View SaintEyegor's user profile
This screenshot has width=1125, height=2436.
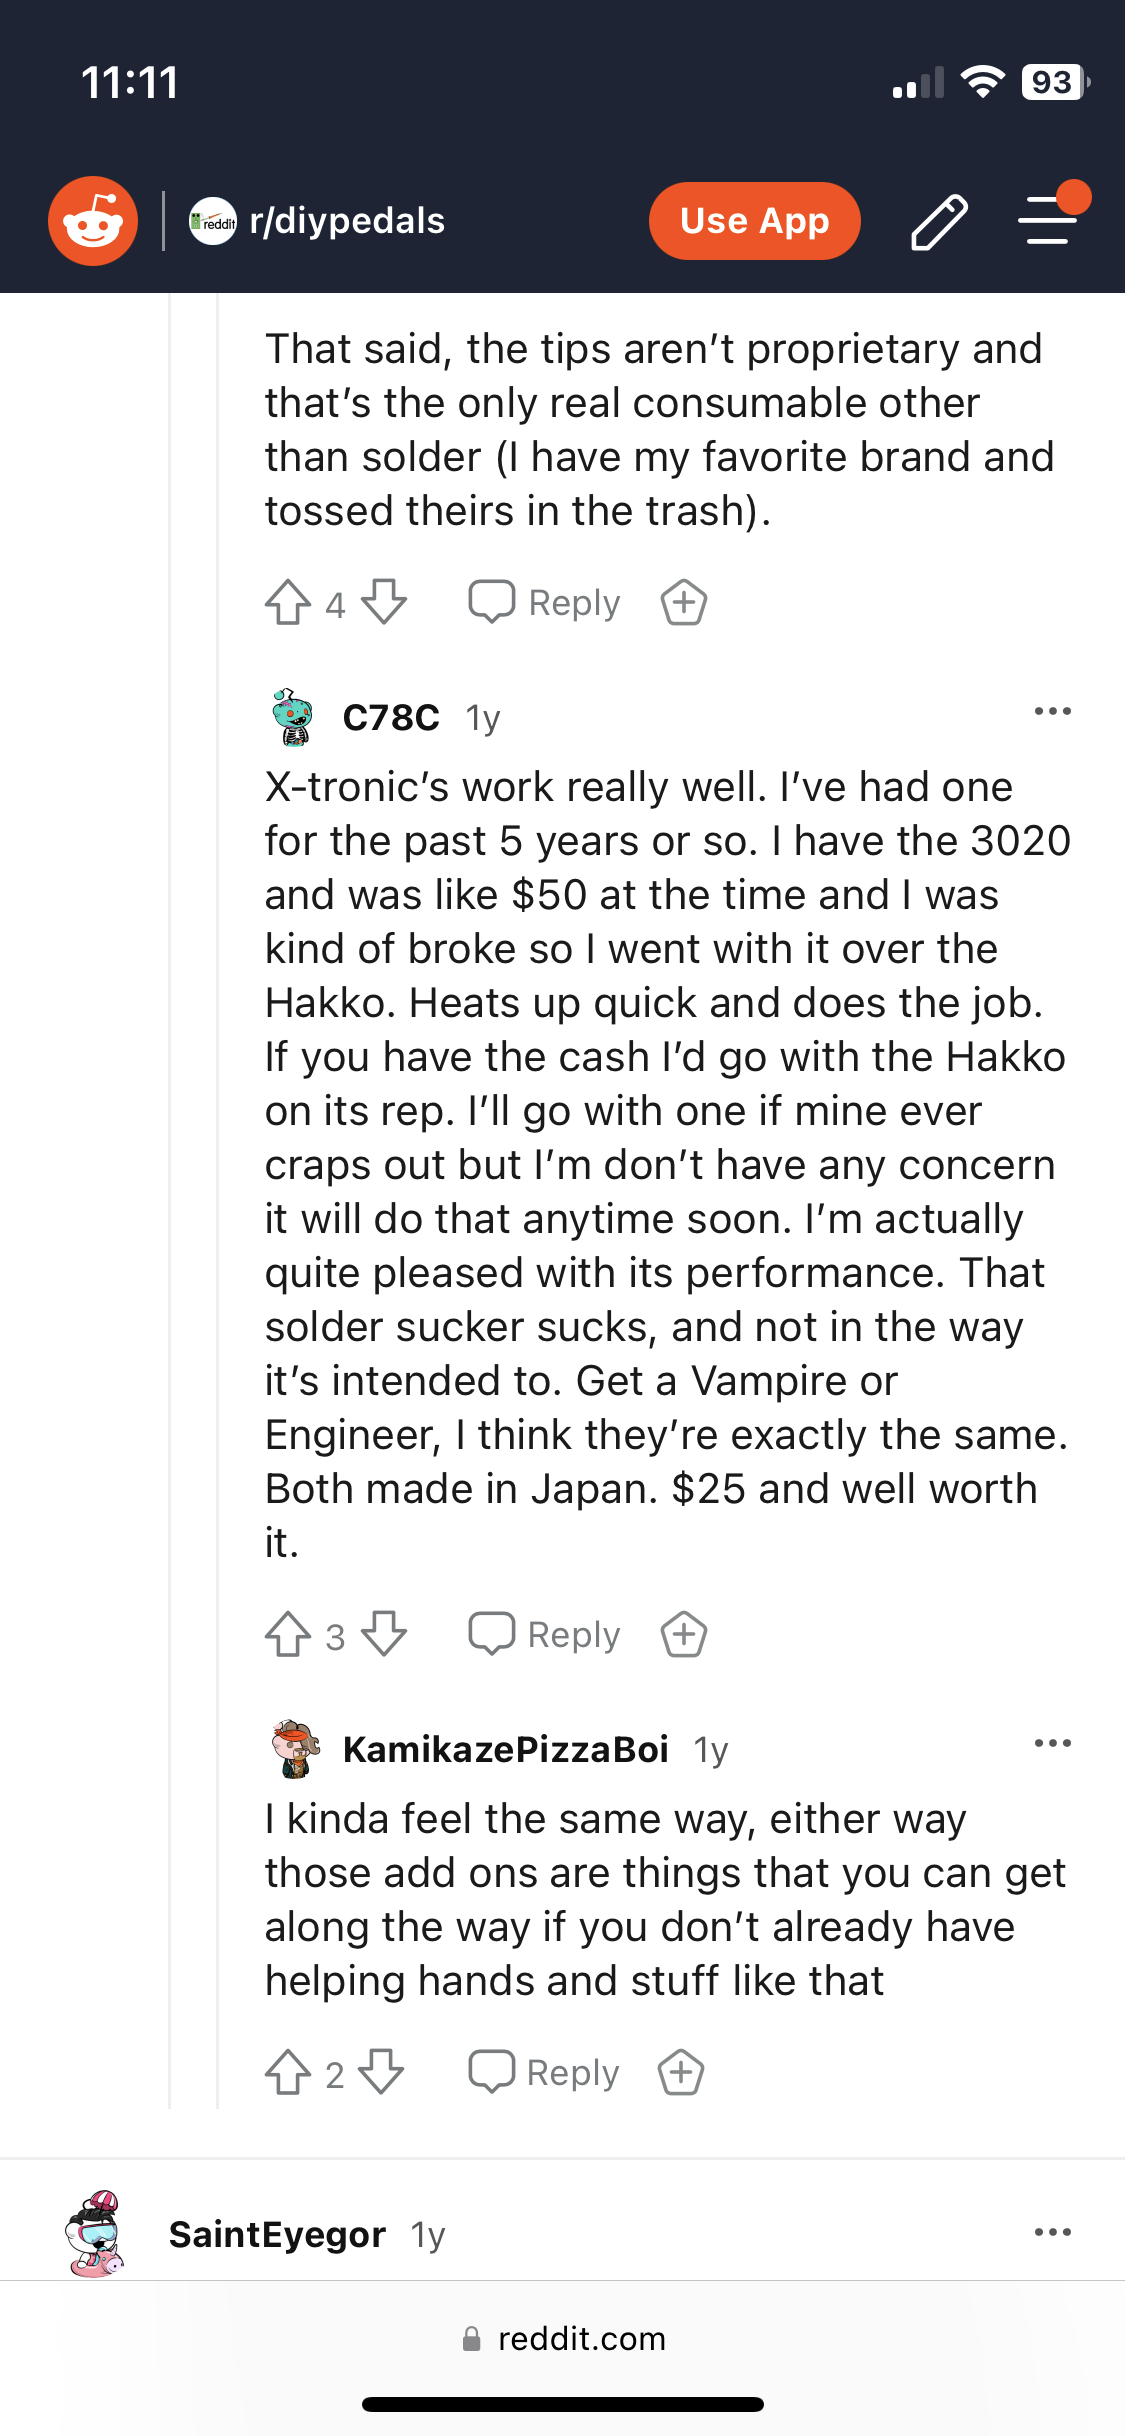coord(277,2235)
